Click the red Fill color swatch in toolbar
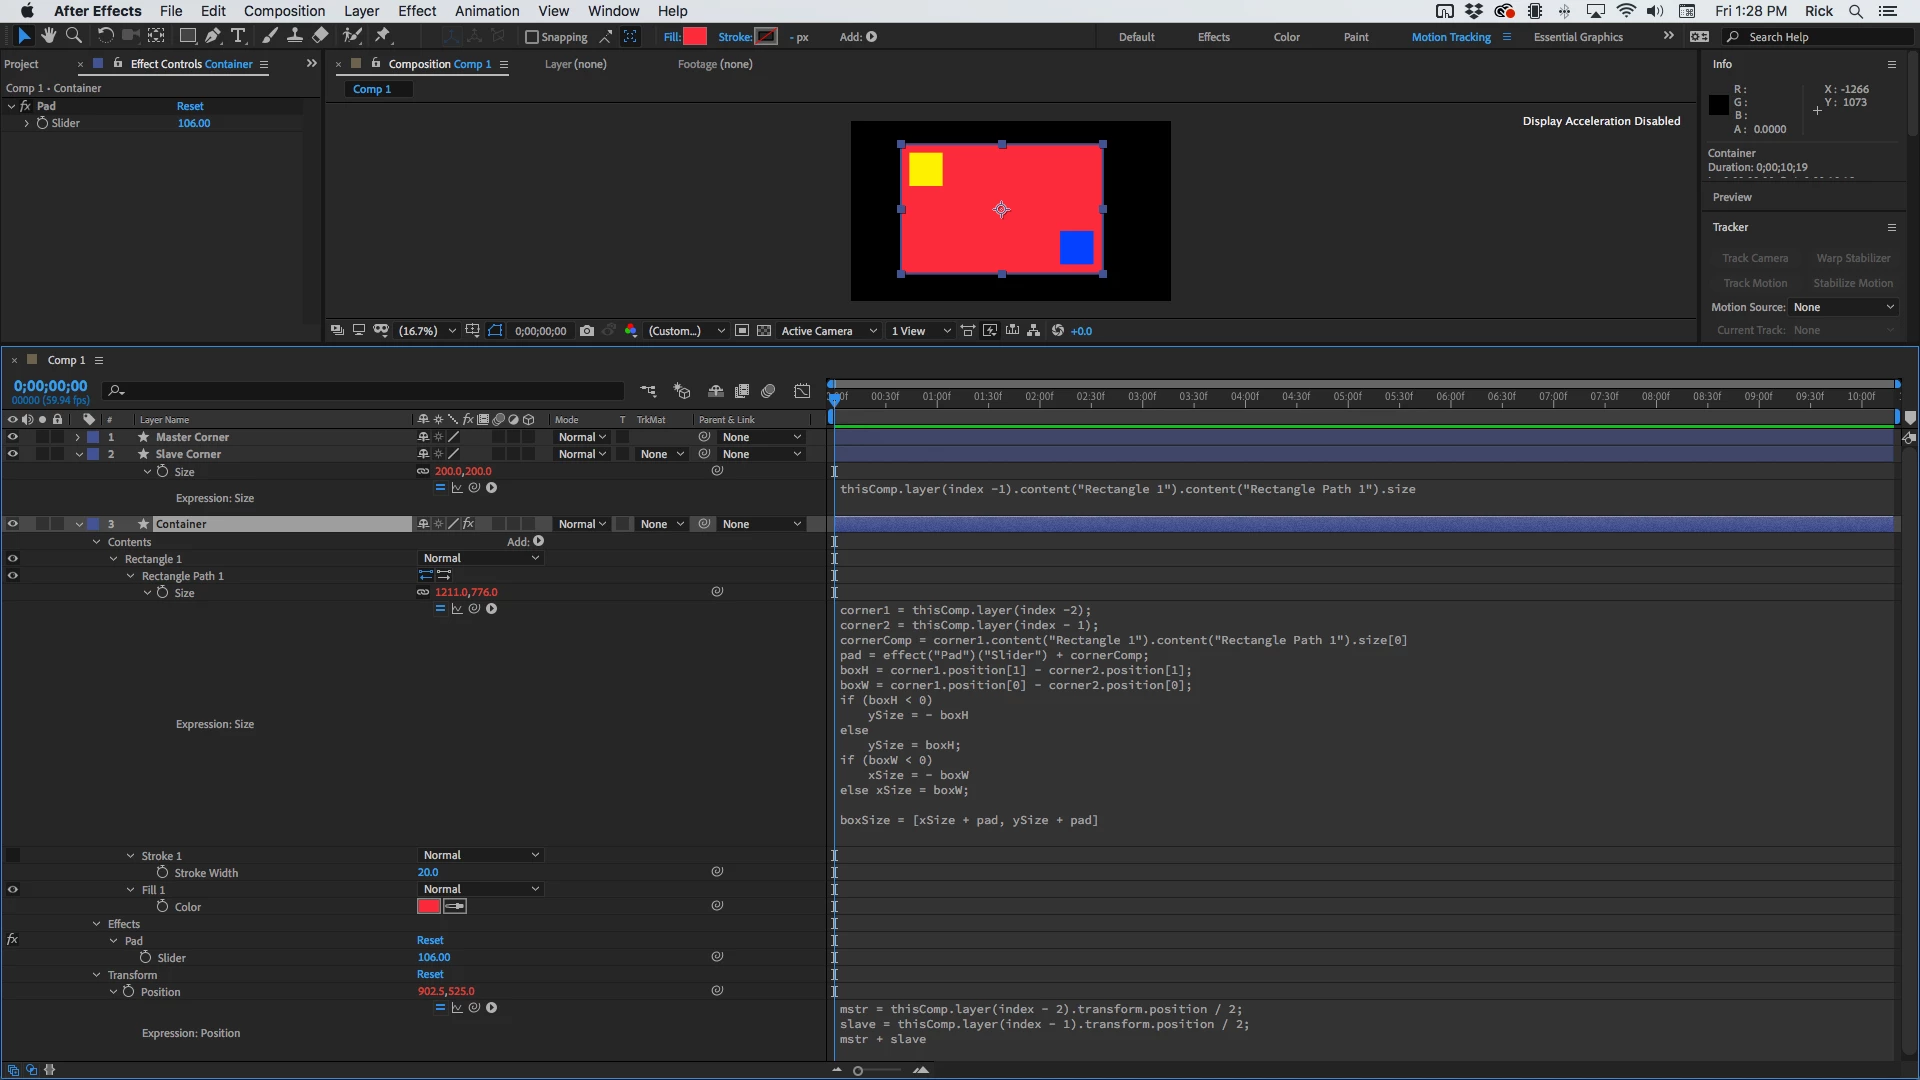This screenshot has height=1080, width=1920. click(695, 37)
